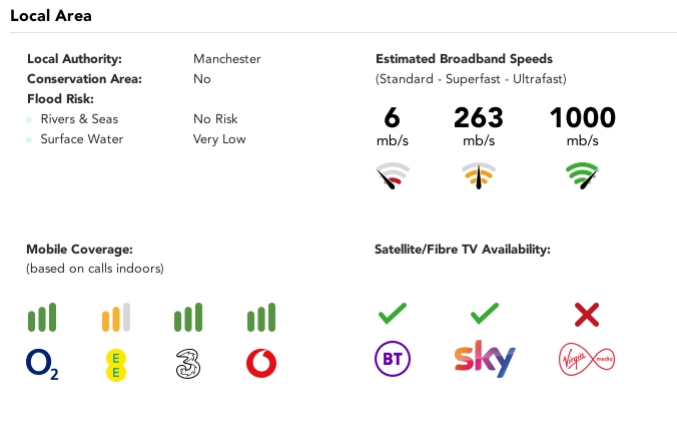The image size is (677, 424).
Task: Click the Sky provider logo
Action: (484, 360)
